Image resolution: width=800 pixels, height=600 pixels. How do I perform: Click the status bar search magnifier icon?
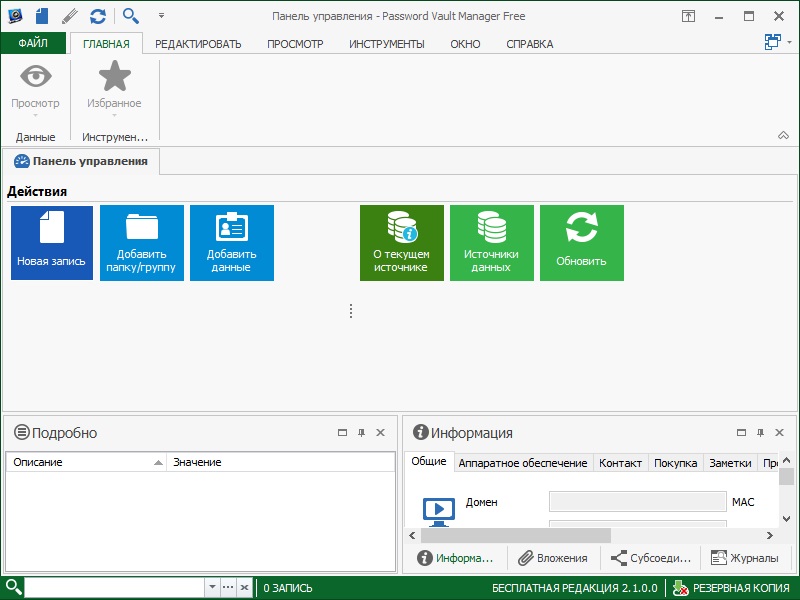tap(13, 587)
